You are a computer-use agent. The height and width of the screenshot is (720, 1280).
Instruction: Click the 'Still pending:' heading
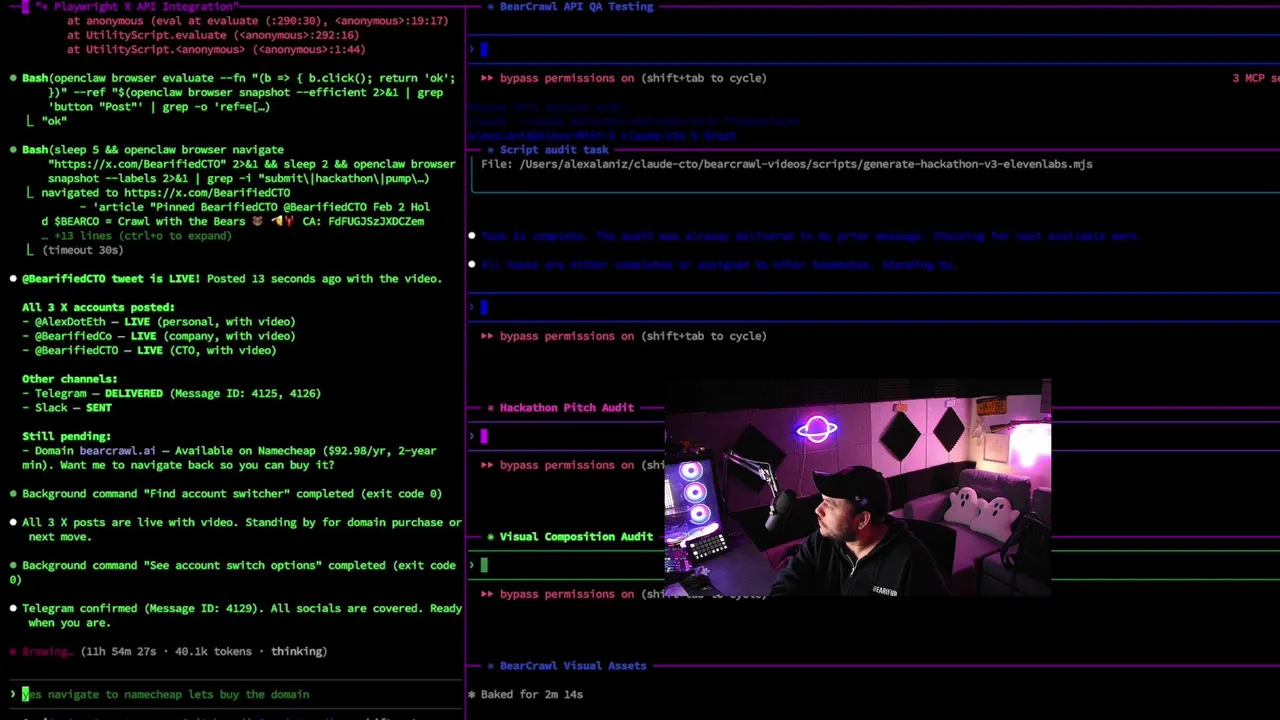66,437
